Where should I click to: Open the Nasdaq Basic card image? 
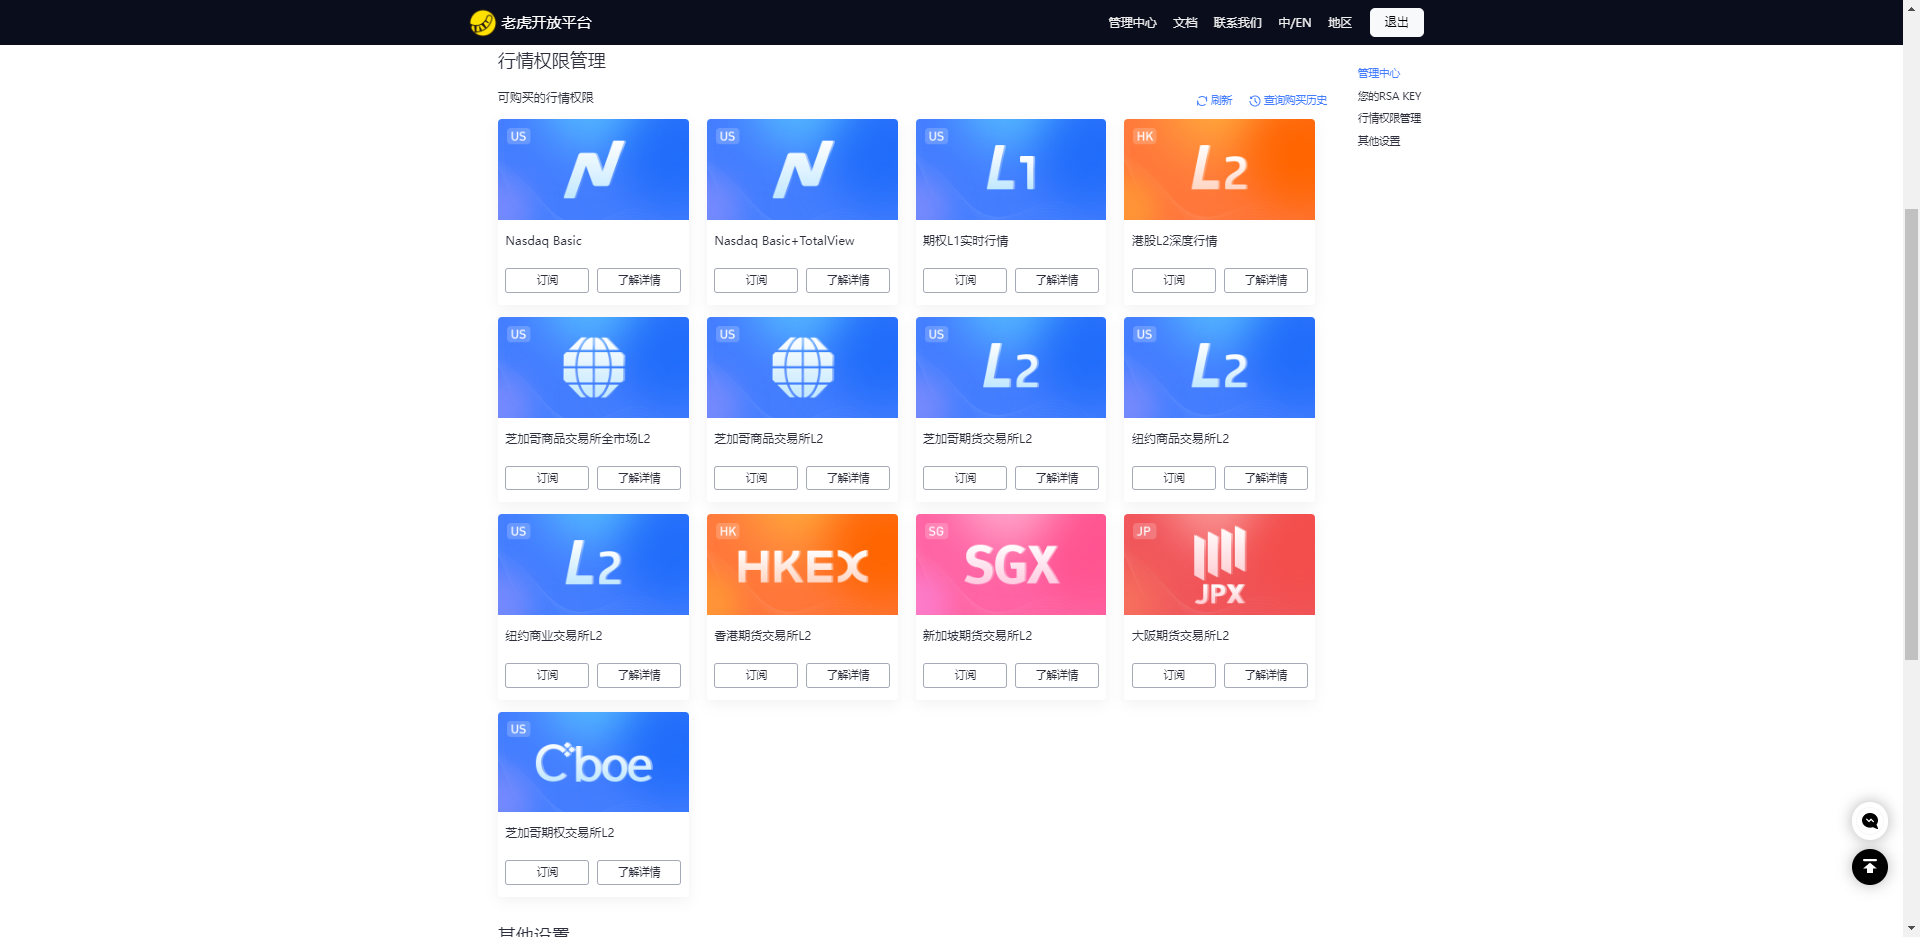pos(593,169)
